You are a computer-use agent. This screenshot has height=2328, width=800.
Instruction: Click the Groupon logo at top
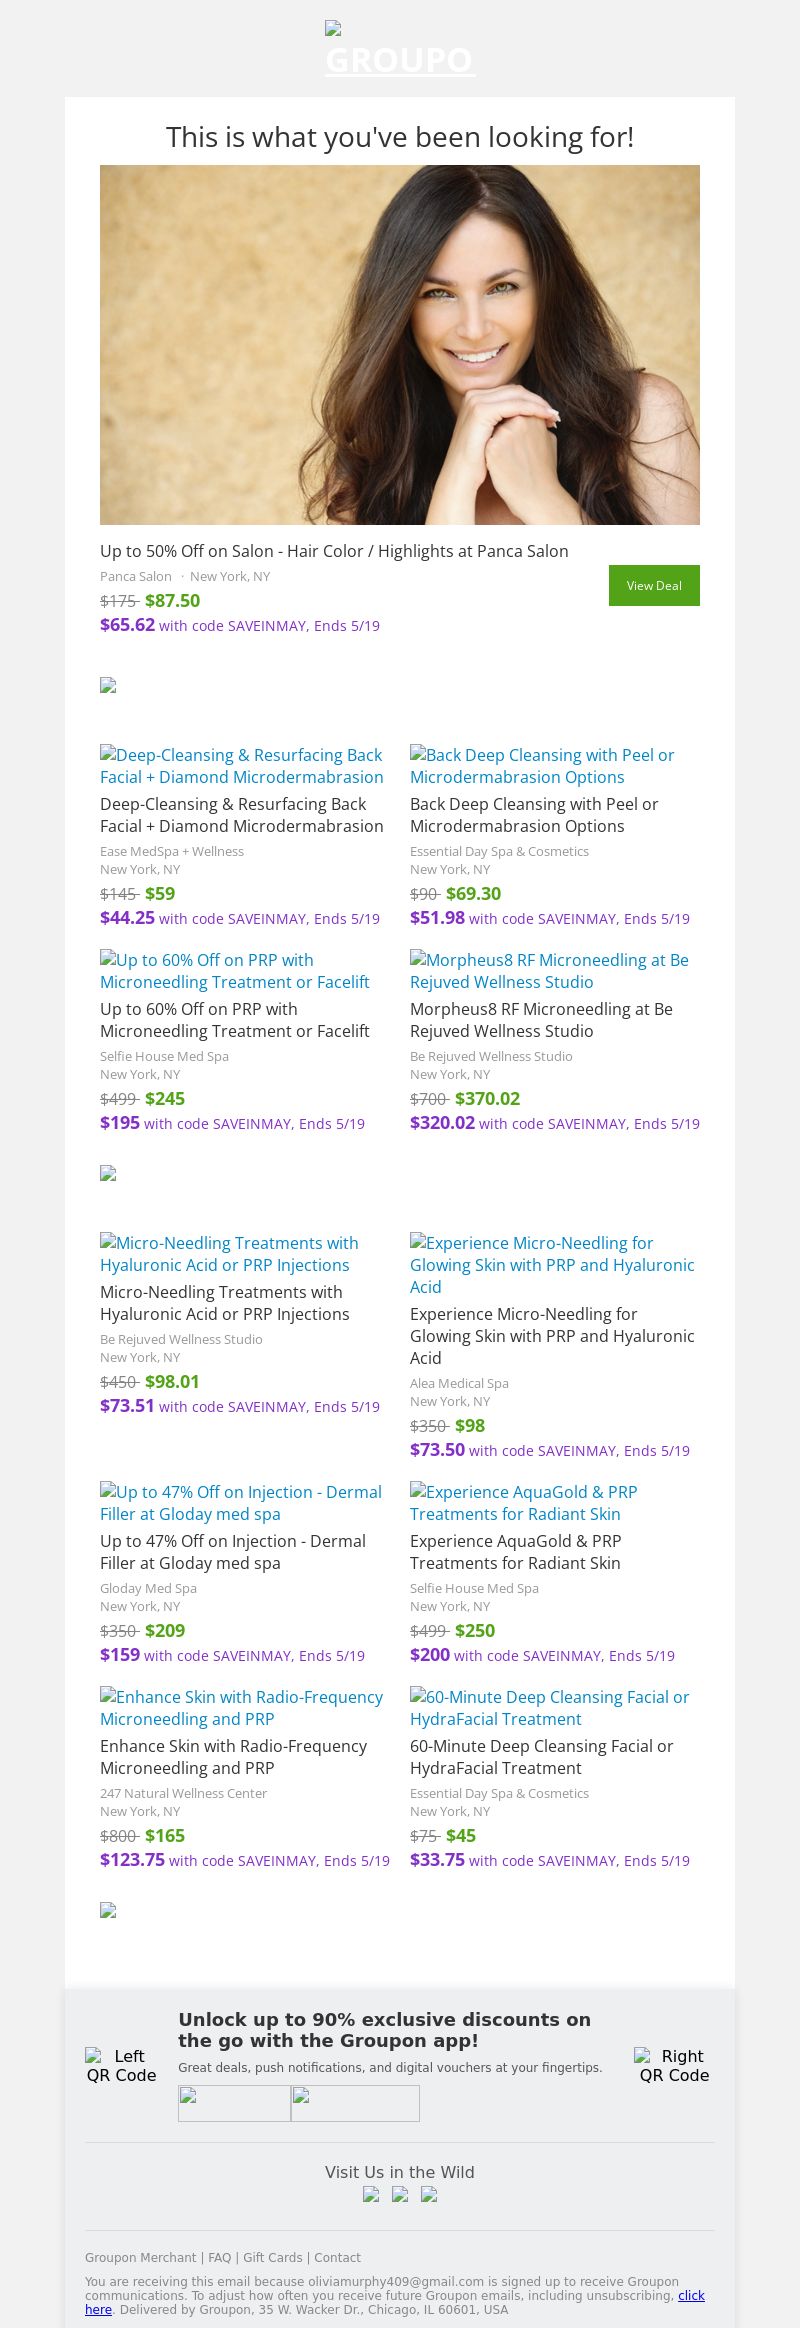400,50
